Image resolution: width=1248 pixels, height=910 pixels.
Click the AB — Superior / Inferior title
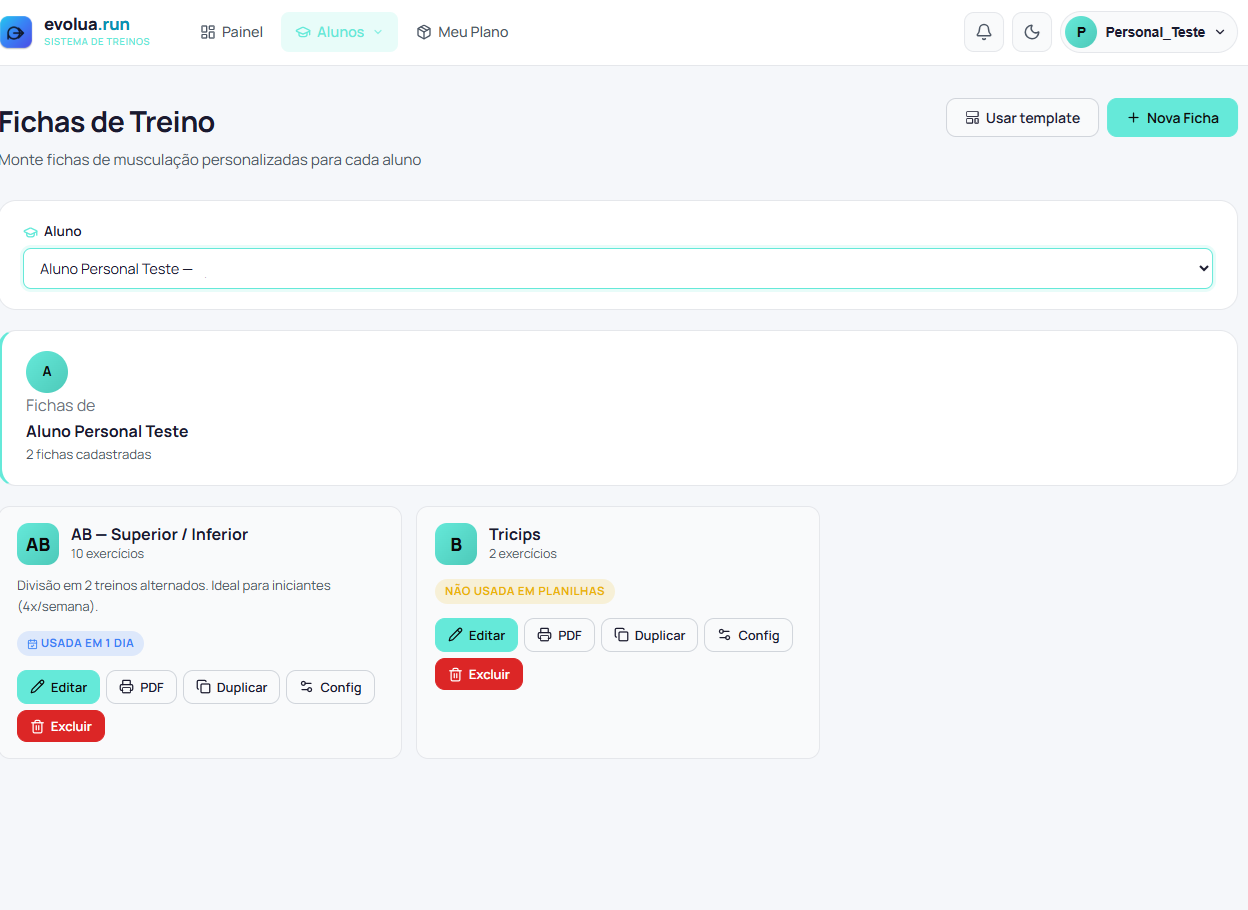[159, 534]
